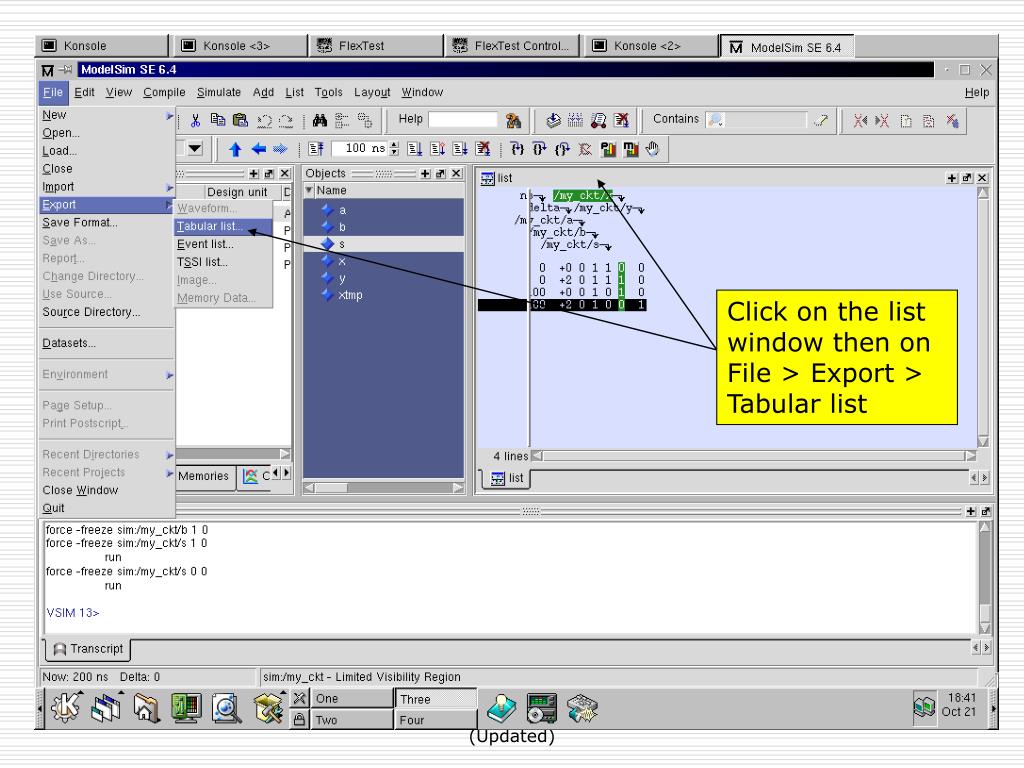
Task: Click the Objects pane horizontal scrollbar
Action: tap(383, 488)
